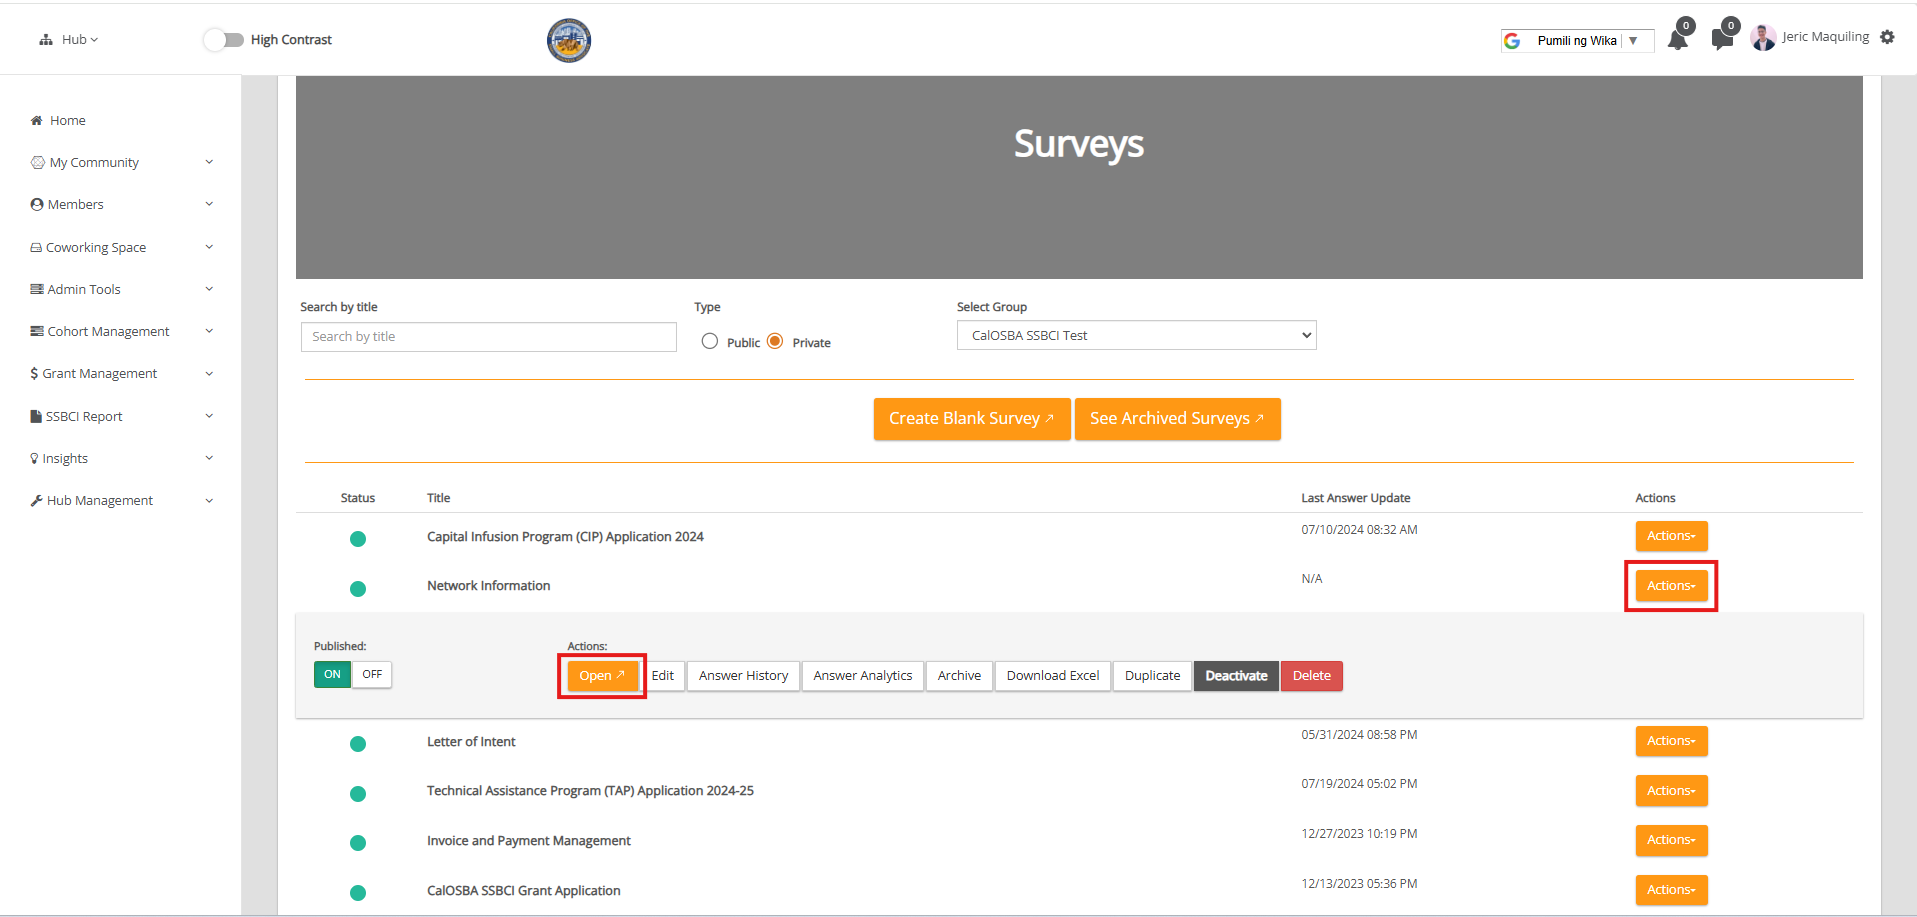Viewport: 1917px width, 917px height.
Task: Open Actions for Letter of Intent
Action: (1671, 741)
